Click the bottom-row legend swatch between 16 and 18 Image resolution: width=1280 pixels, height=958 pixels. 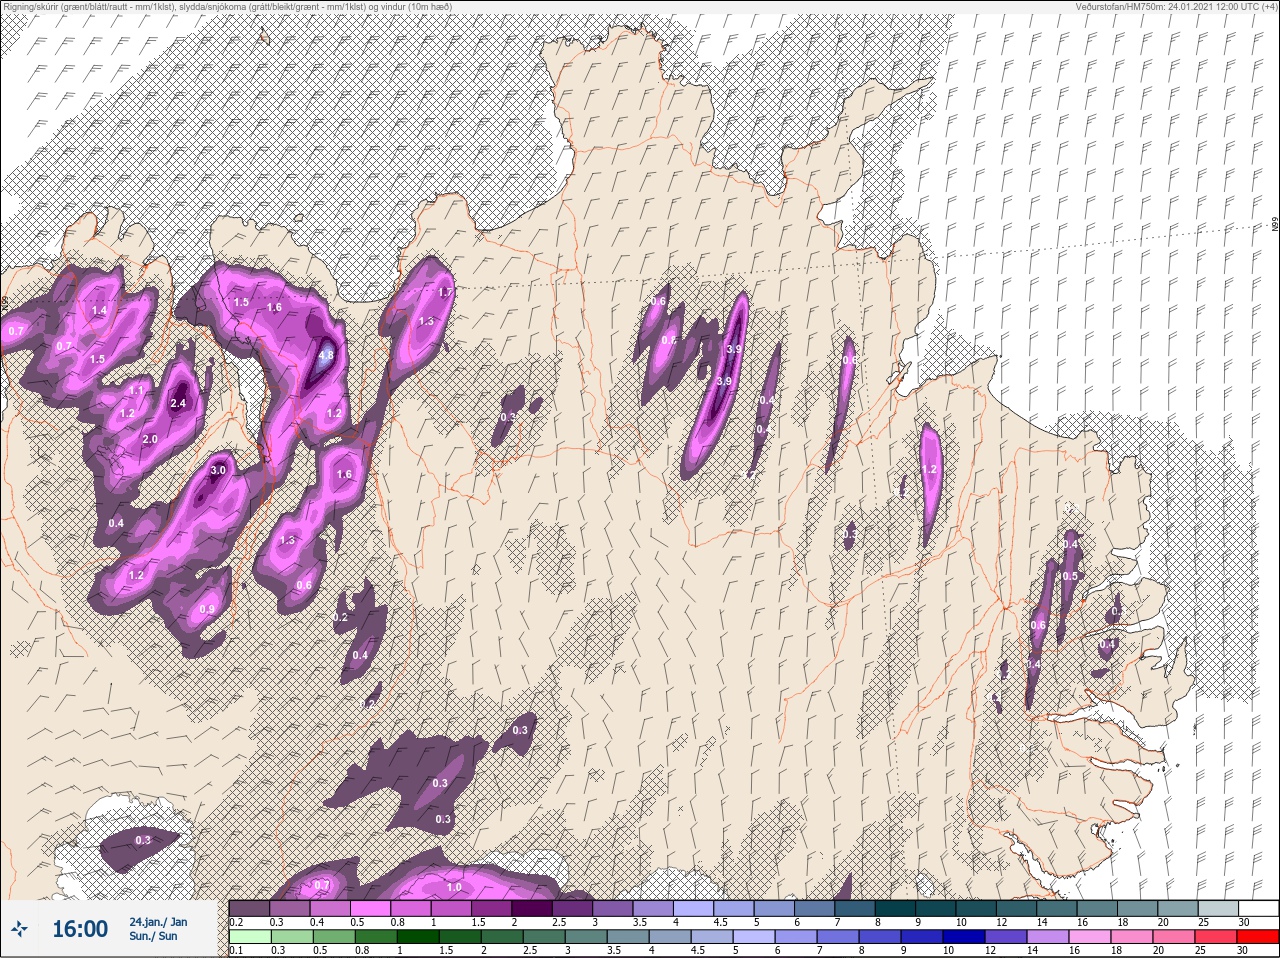coord(1092,936)
